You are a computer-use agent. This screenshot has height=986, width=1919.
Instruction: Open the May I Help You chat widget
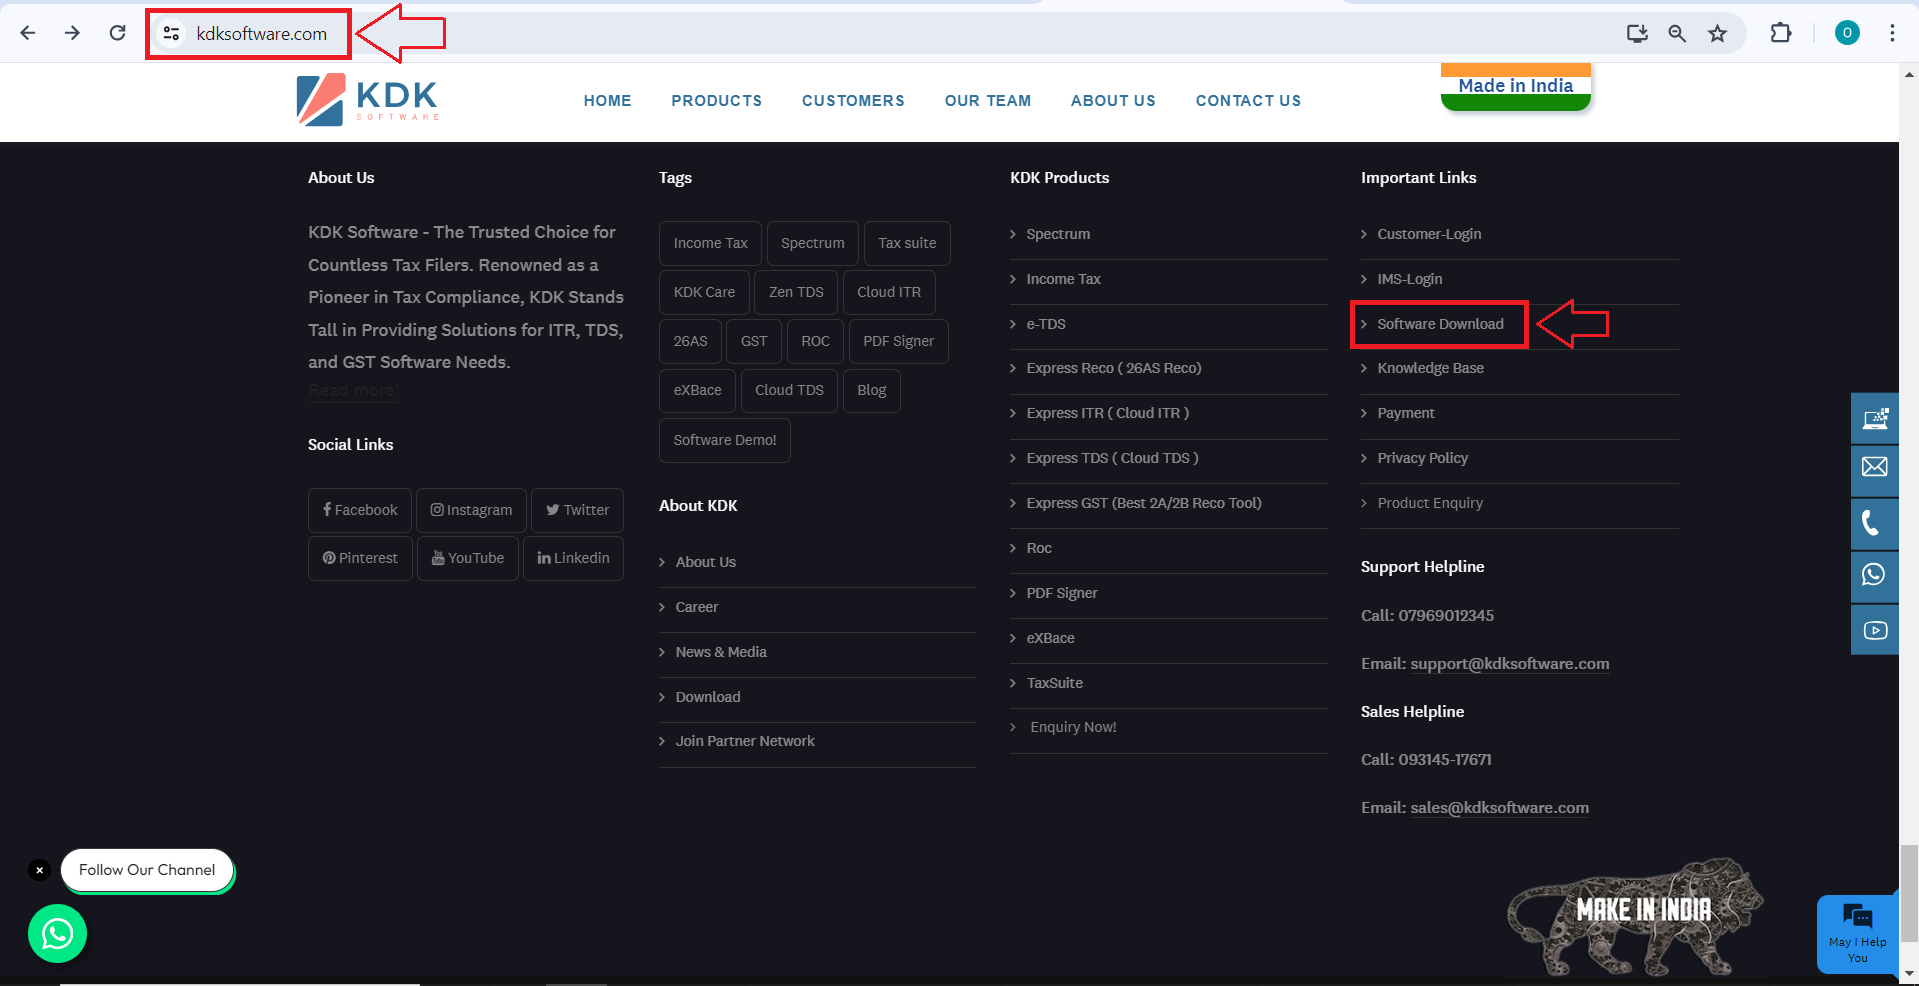click(x=1857, y=934)
